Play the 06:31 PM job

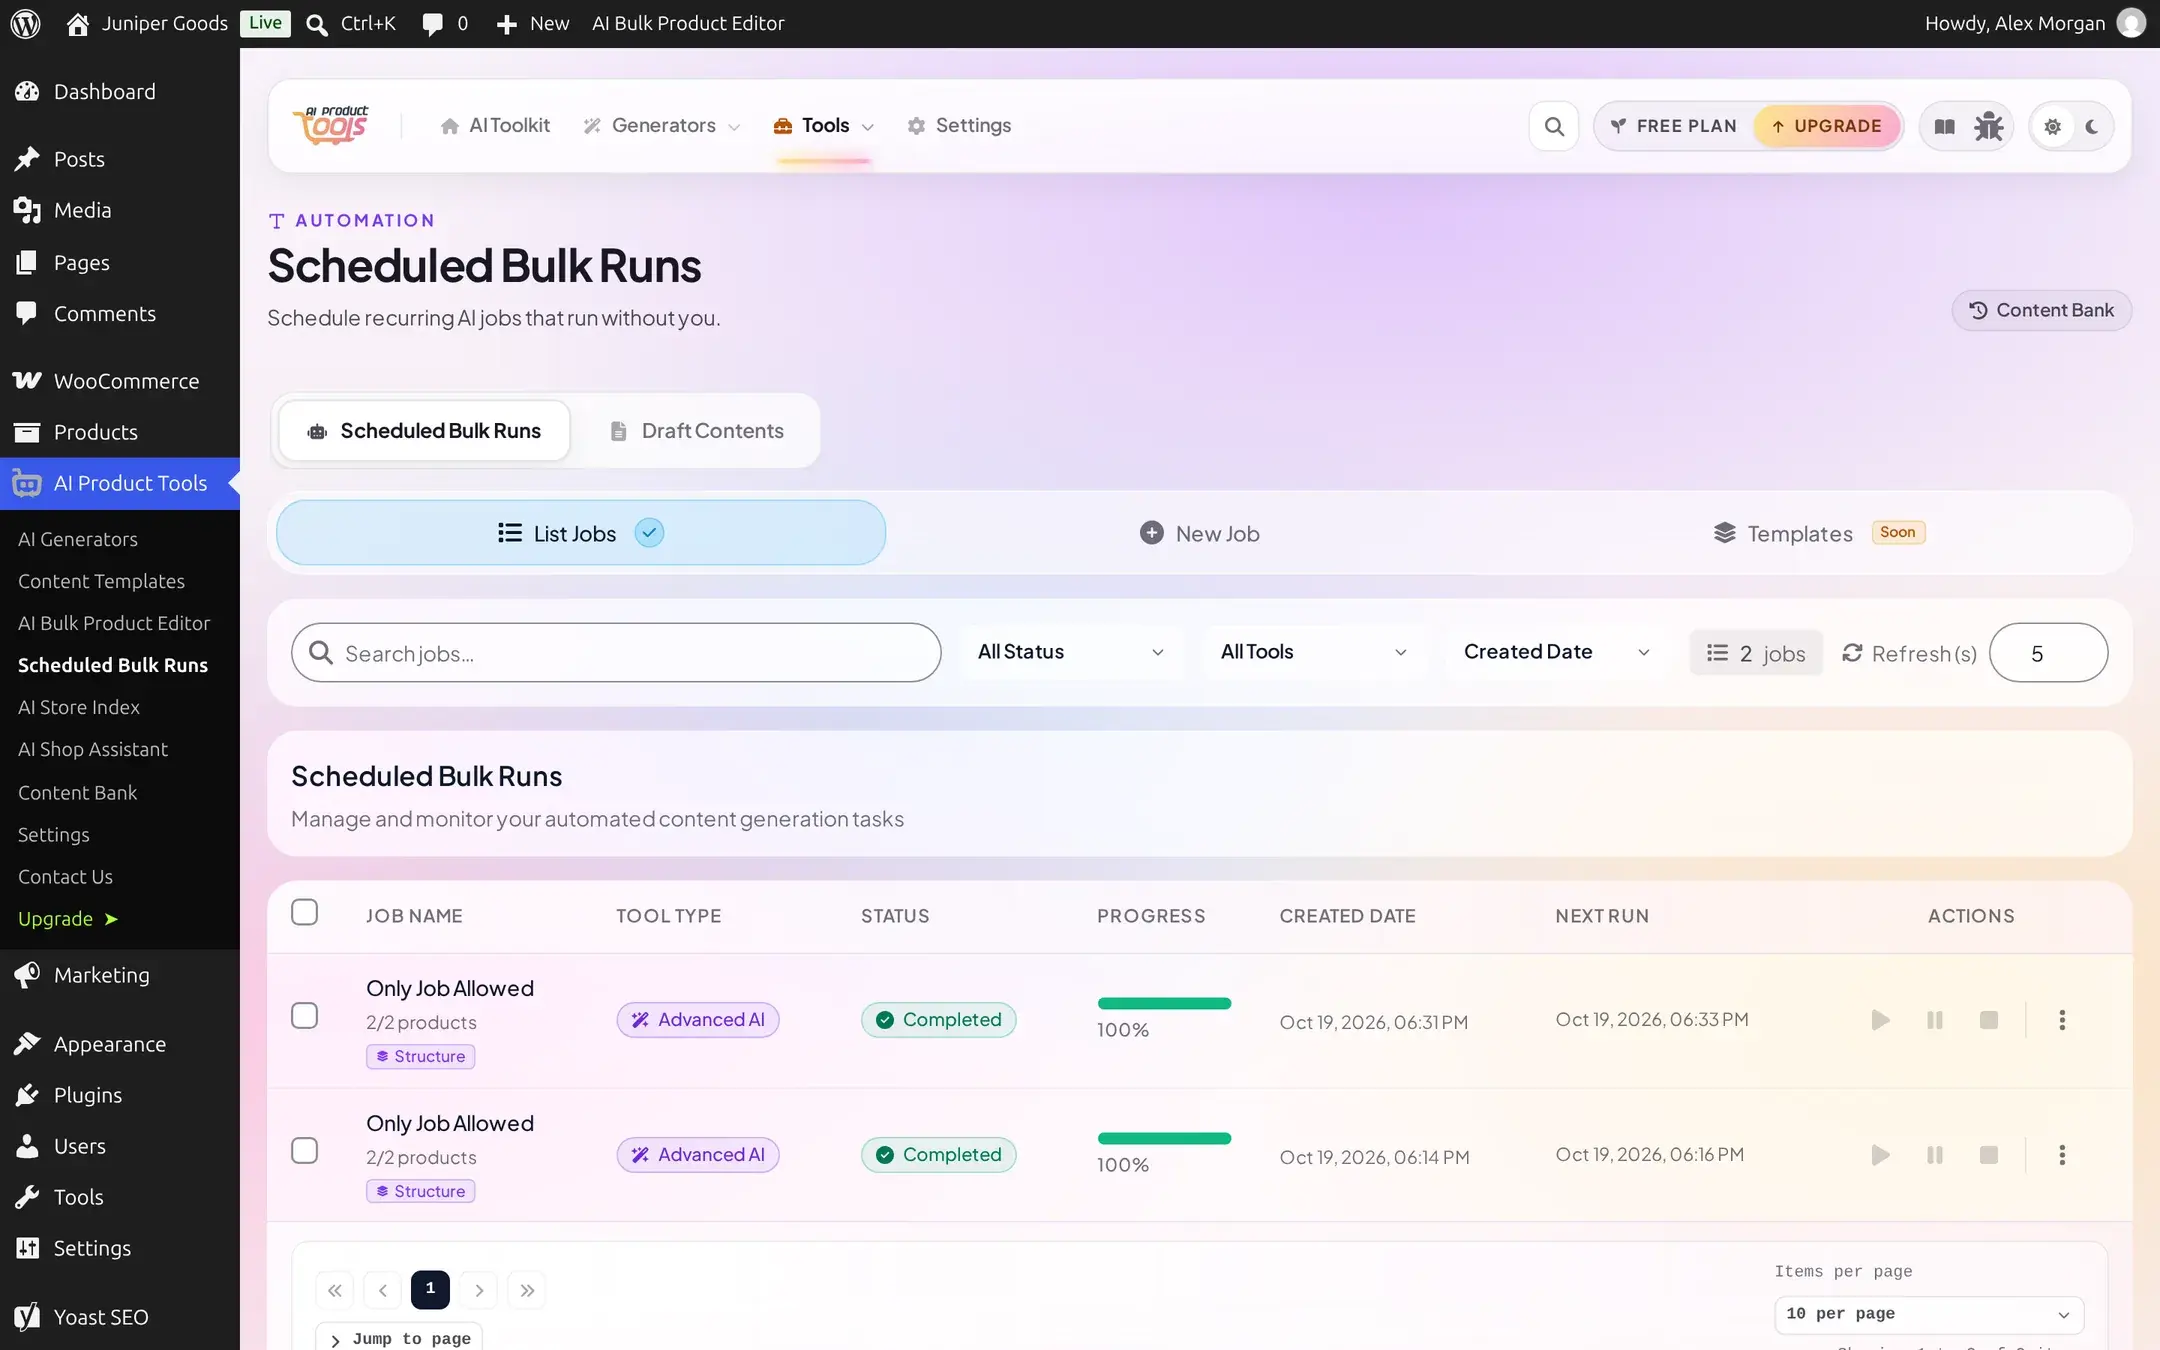1880,1020
